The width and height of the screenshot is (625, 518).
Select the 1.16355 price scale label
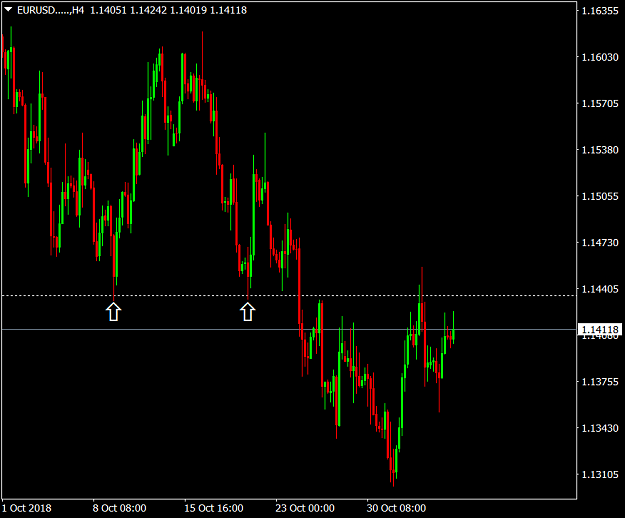(x=600, y=11)
